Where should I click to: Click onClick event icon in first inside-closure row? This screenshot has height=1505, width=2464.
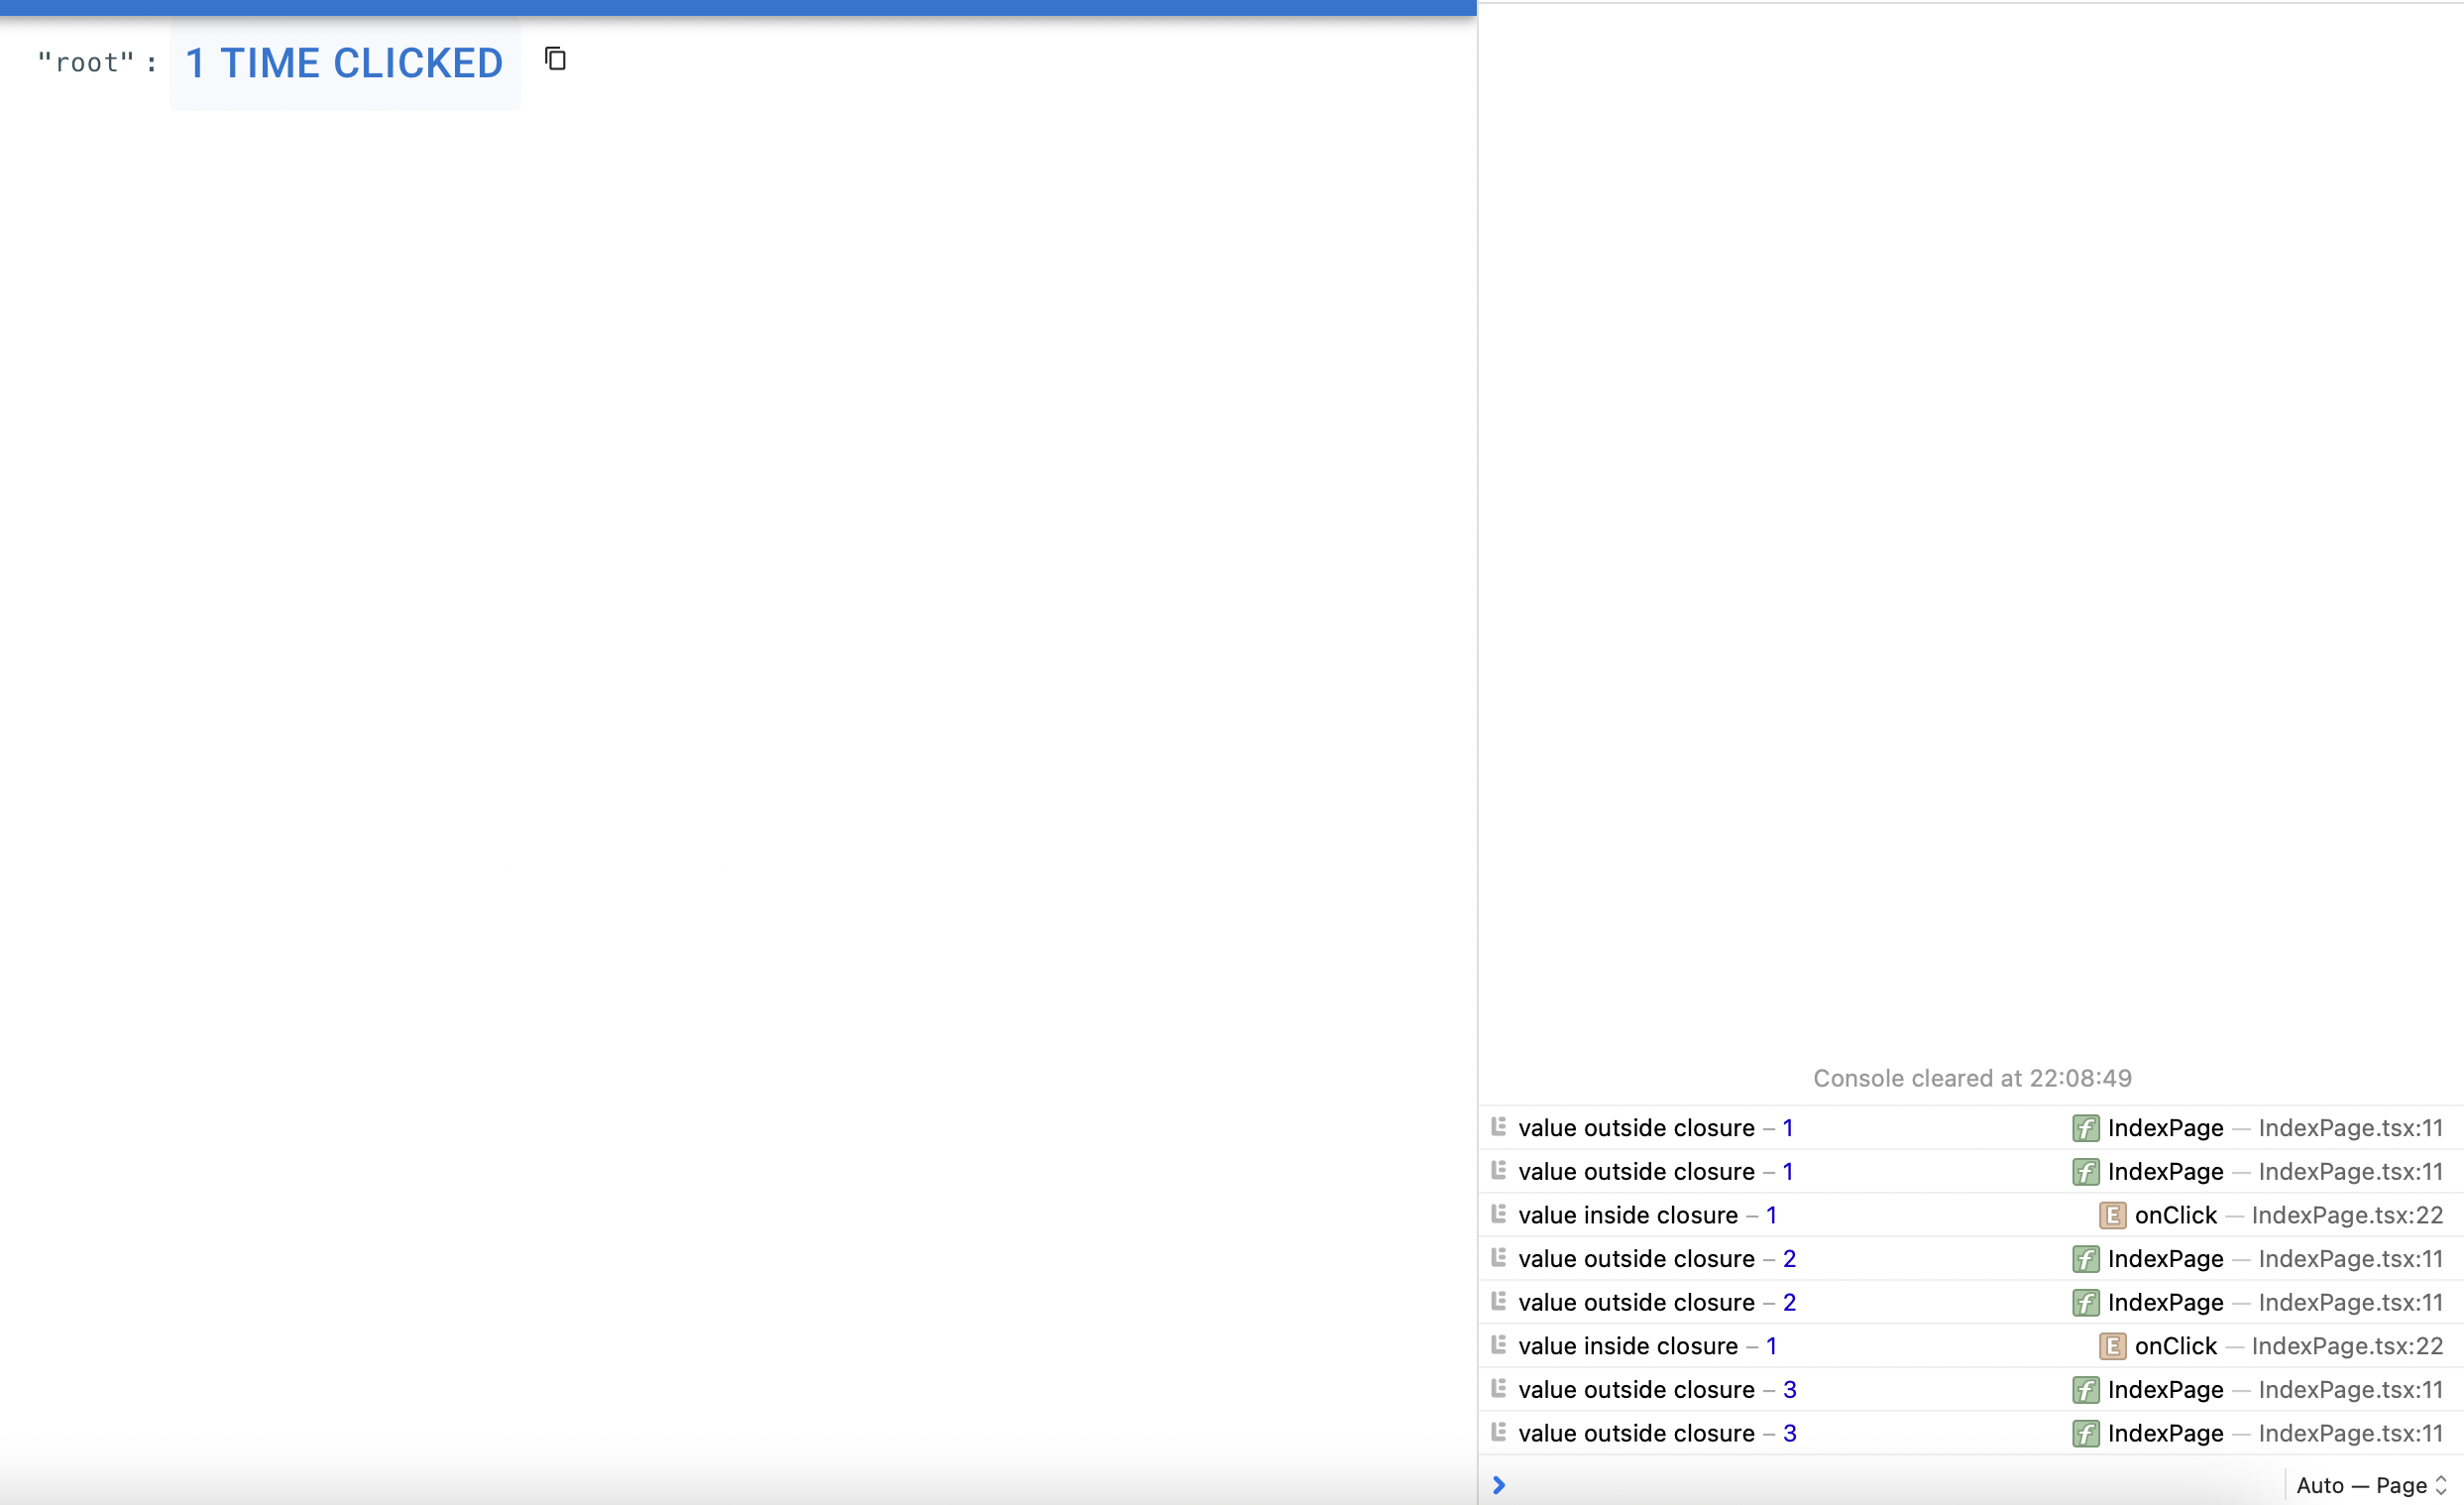(x=2112, y=1215)
